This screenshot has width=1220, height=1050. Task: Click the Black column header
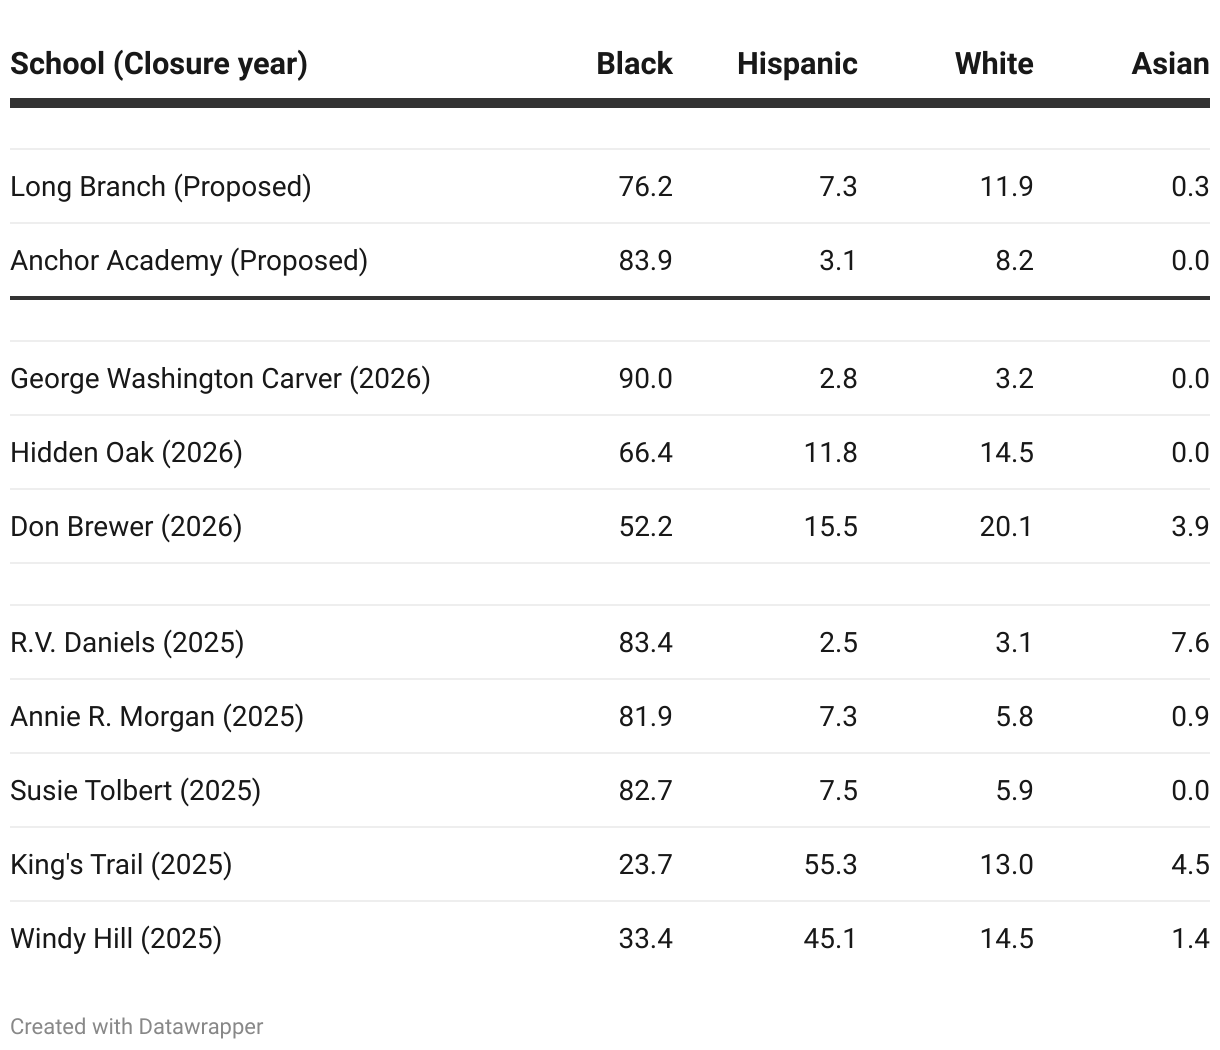634,64
